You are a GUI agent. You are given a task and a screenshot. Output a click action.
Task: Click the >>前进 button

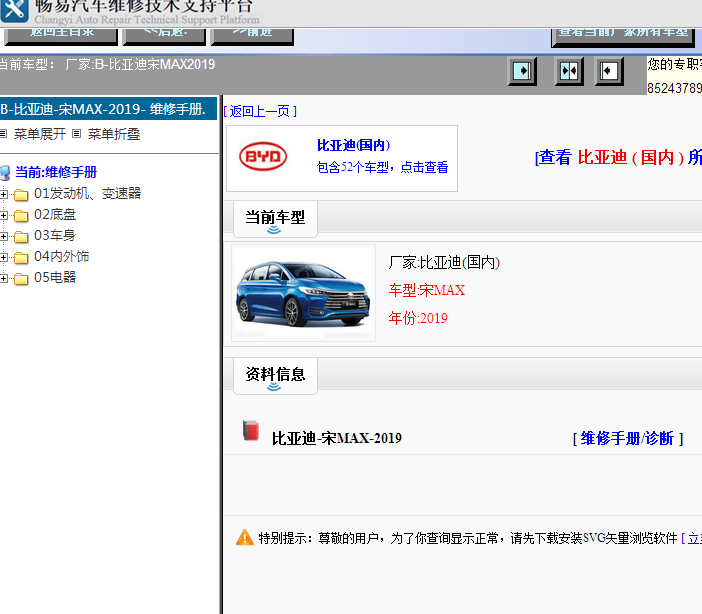point(252,36)
